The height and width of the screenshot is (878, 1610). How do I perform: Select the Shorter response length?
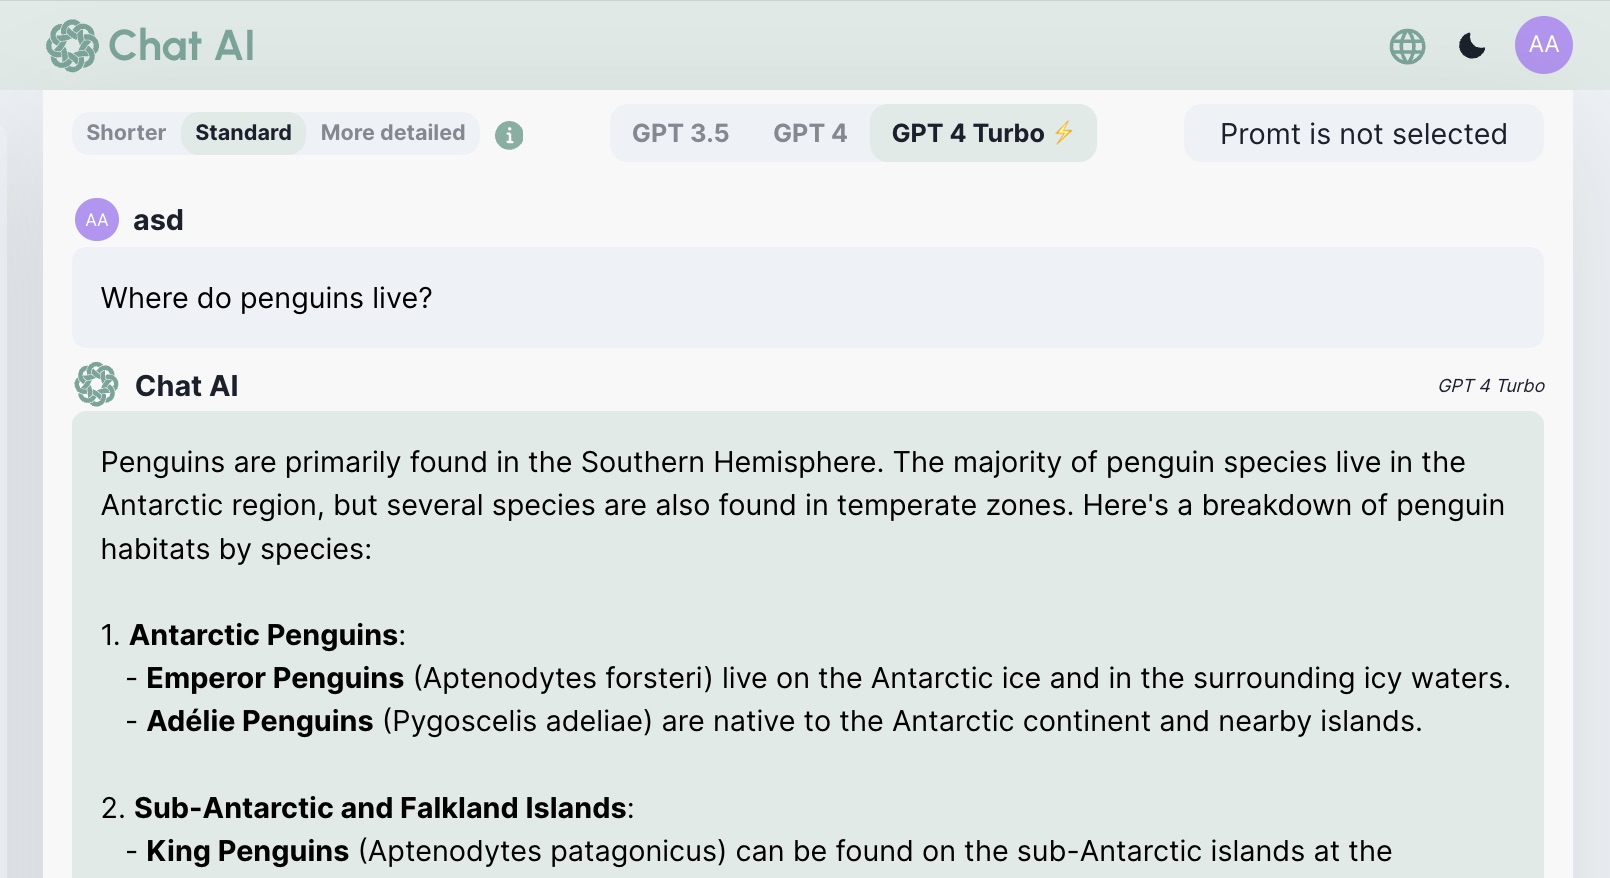coord(126,133)
